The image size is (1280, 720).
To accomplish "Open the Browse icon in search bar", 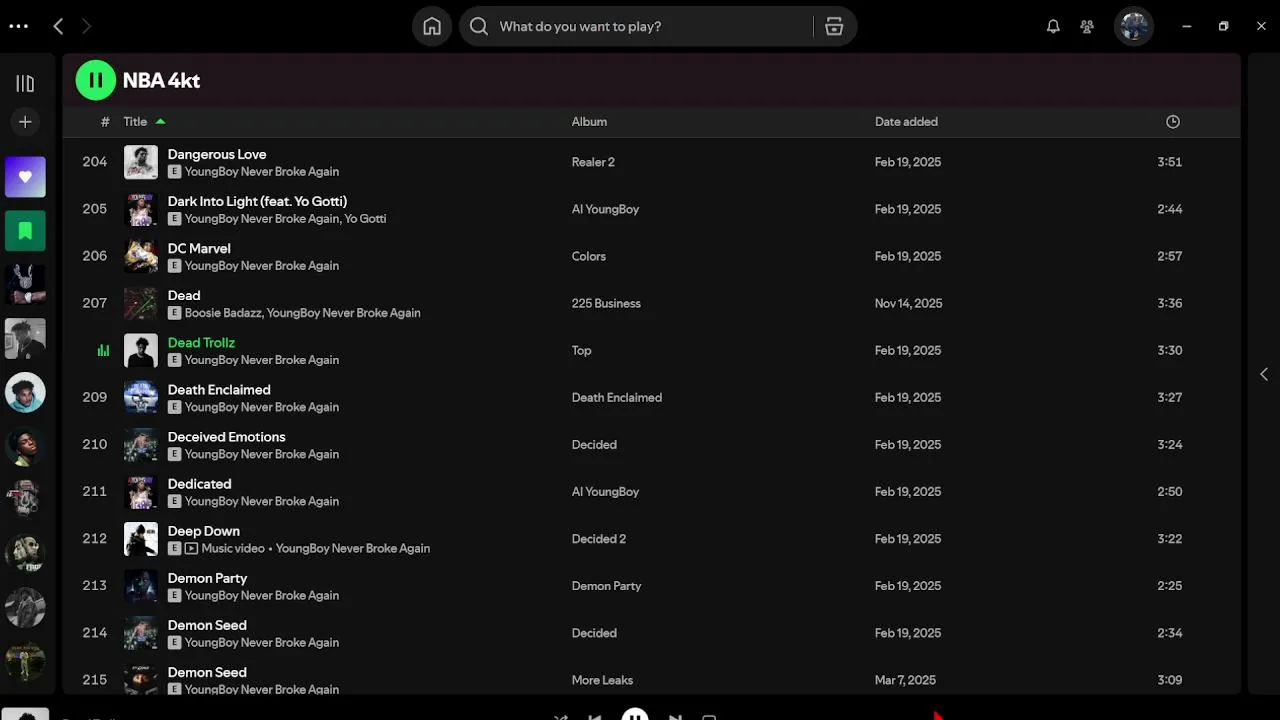I will (834, 26).
